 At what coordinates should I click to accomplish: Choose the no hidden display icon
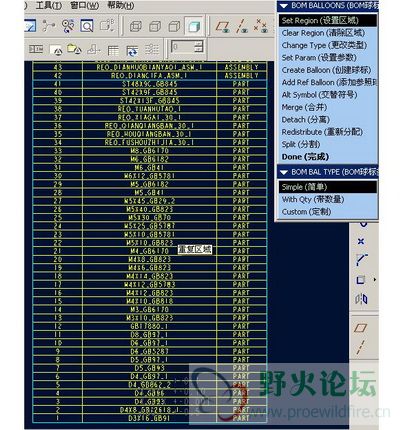coord(174,26)
